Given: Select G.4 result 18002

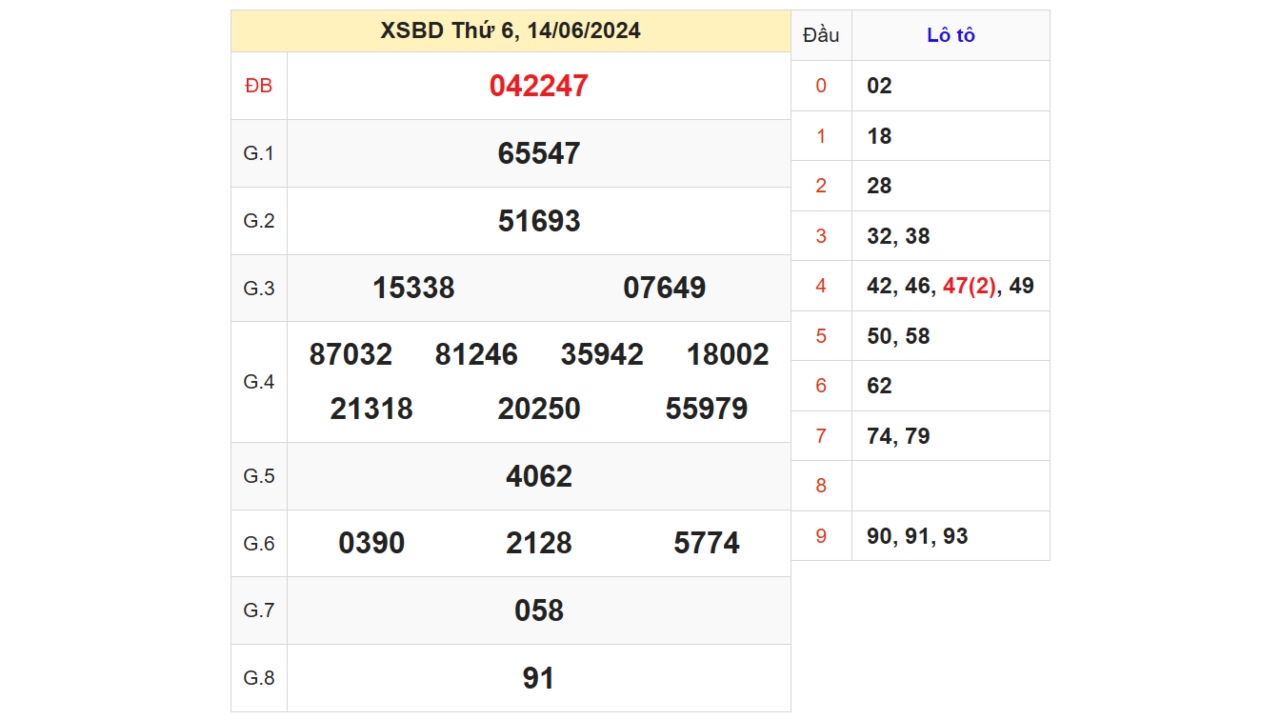Looking at the screenshot, I should coord(728,355).
